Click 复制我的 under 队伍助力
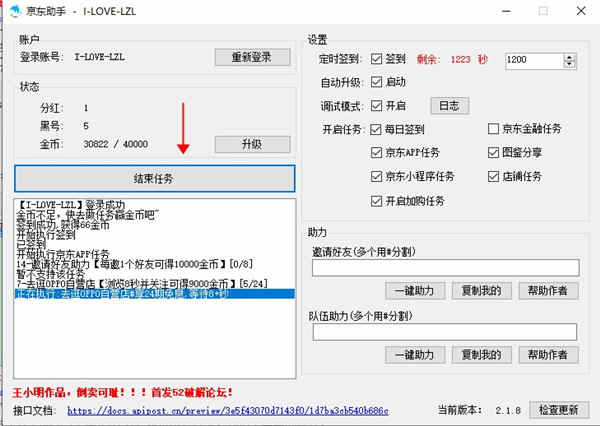 click(x=481, y=355)
